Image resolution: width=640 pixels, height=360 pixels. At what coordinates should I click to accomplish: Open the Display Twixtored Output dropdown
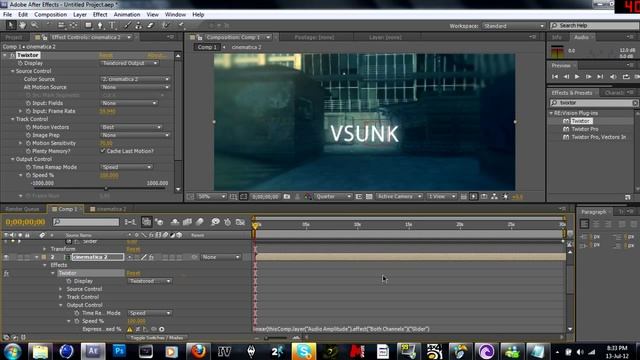(x=129, y=63)
